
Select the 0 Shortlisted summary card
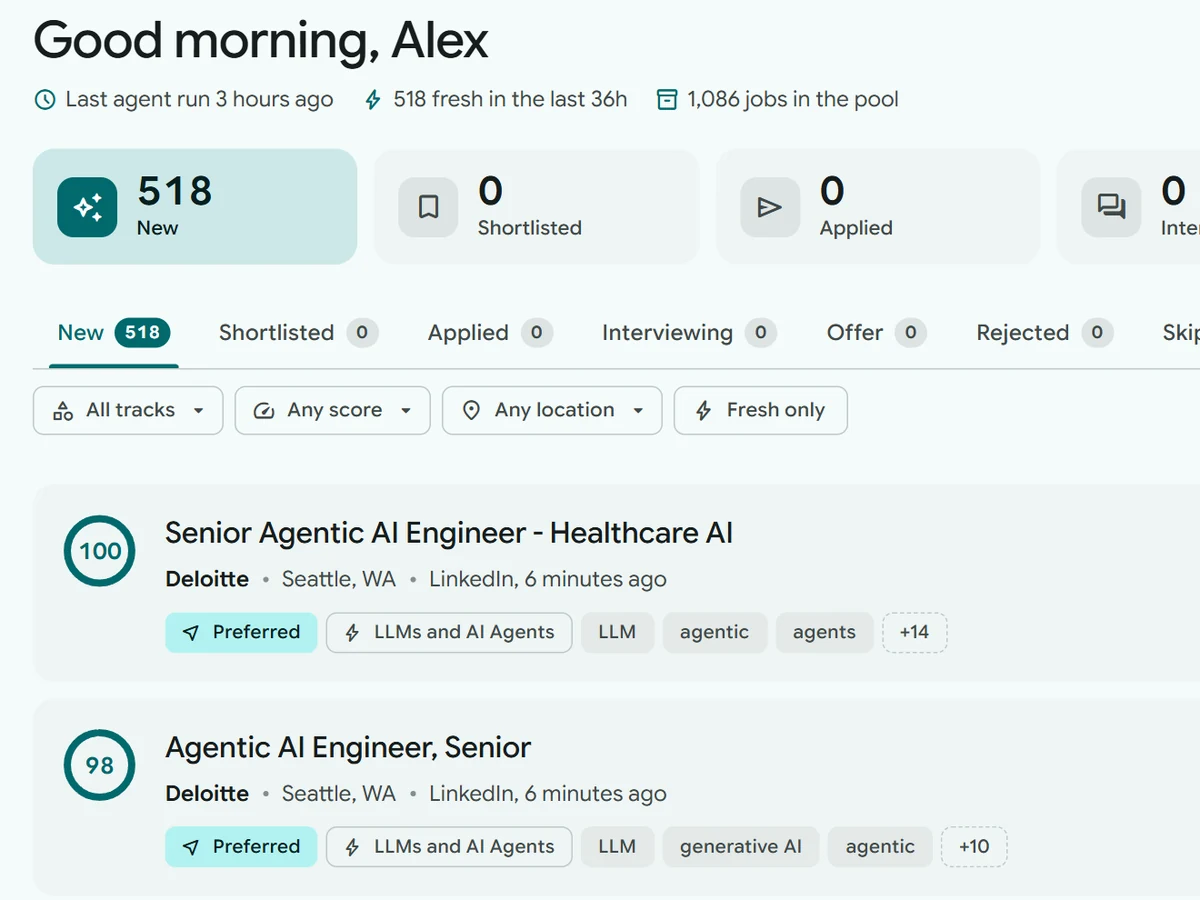pyautogui.click(x=536, y=207)
